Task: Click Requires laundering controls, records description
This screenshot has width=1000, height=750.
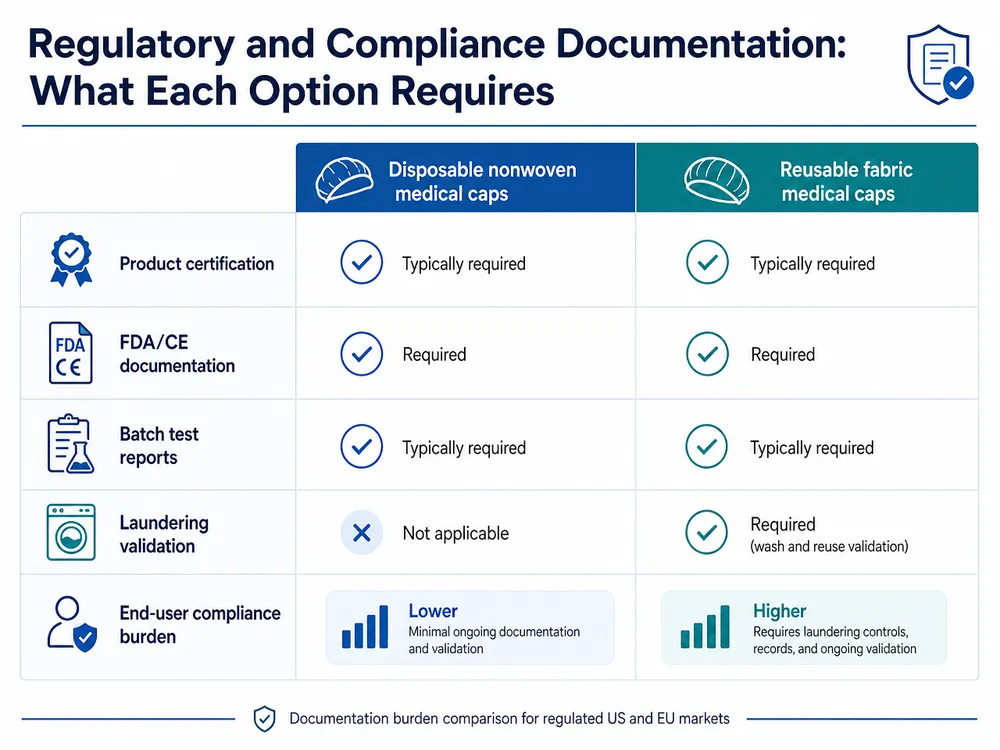Action: (x=835, y=640)
